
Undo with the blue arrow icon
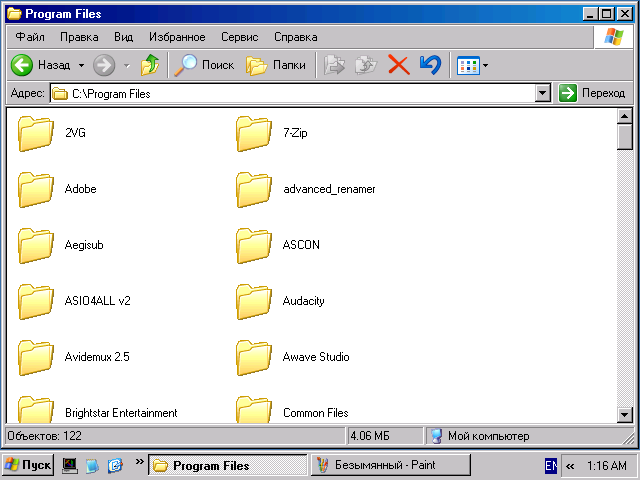tap(430, 65)
